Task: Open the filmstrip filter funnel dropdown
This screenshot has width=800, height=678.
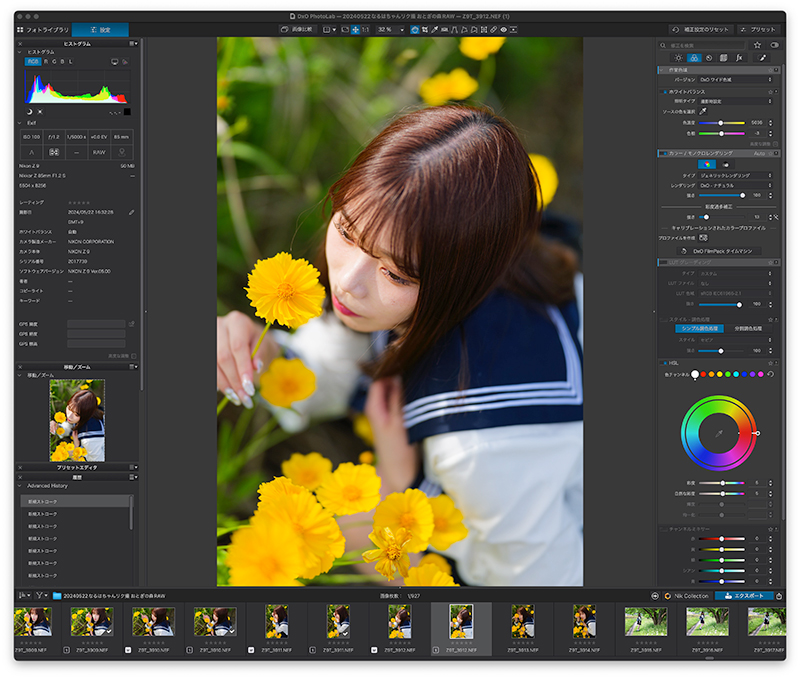Action: (41, 595)
